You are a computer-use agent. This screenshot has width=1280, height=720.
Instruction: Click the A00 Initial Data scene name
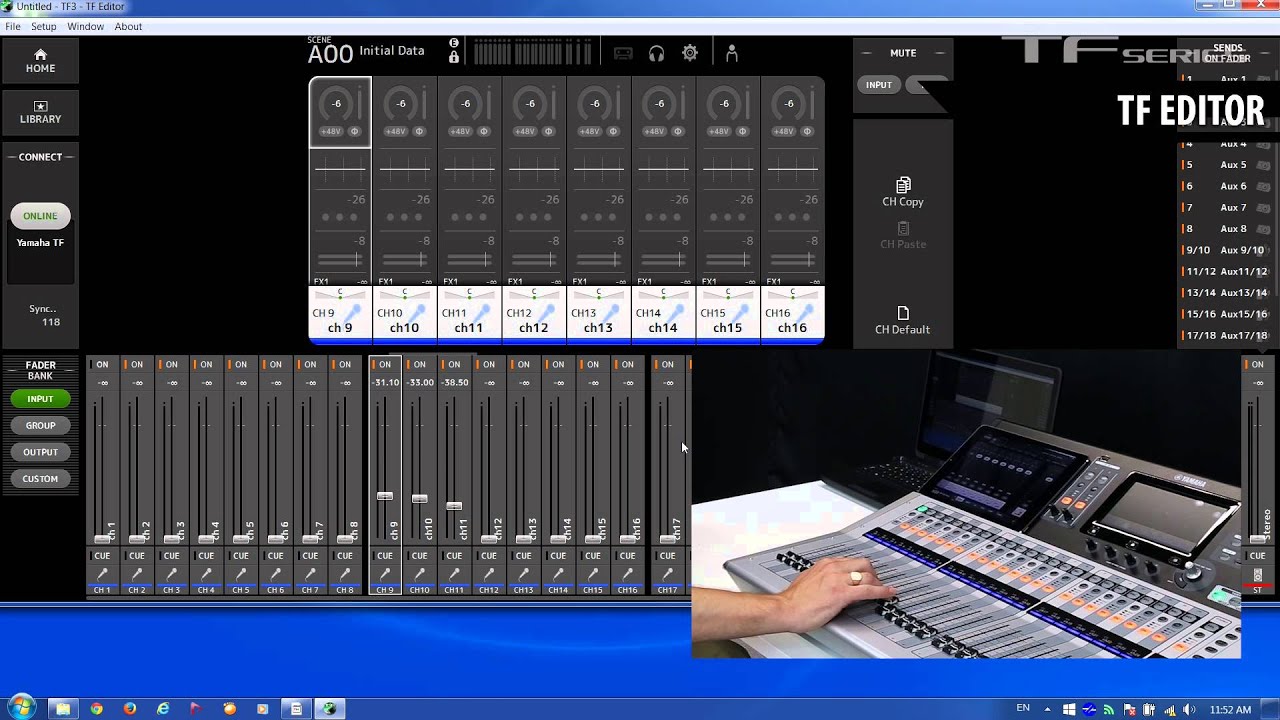point(366,53)
